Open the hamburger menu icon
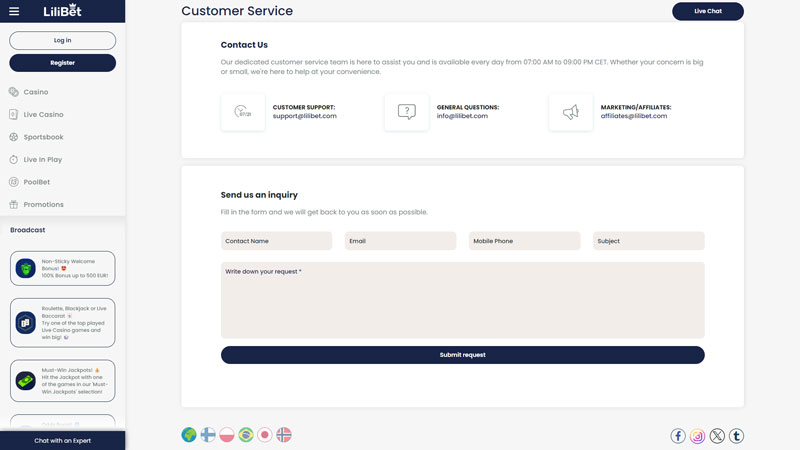The width and height of the screenshot is (800, 450). pos(13,11)
